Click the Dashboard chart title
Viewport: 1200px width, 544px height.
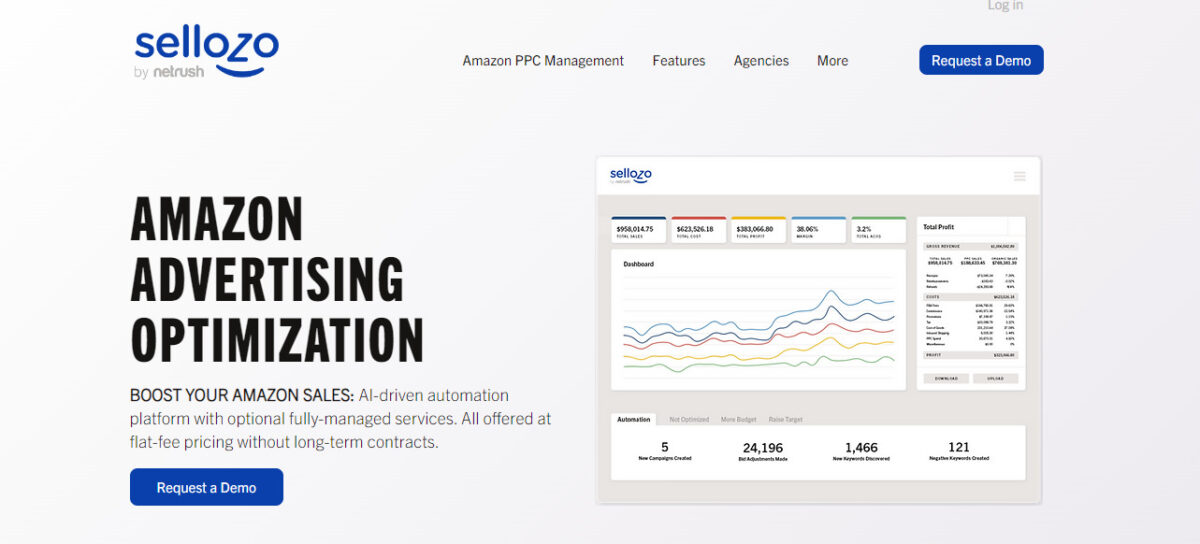[x=638, y=264]
